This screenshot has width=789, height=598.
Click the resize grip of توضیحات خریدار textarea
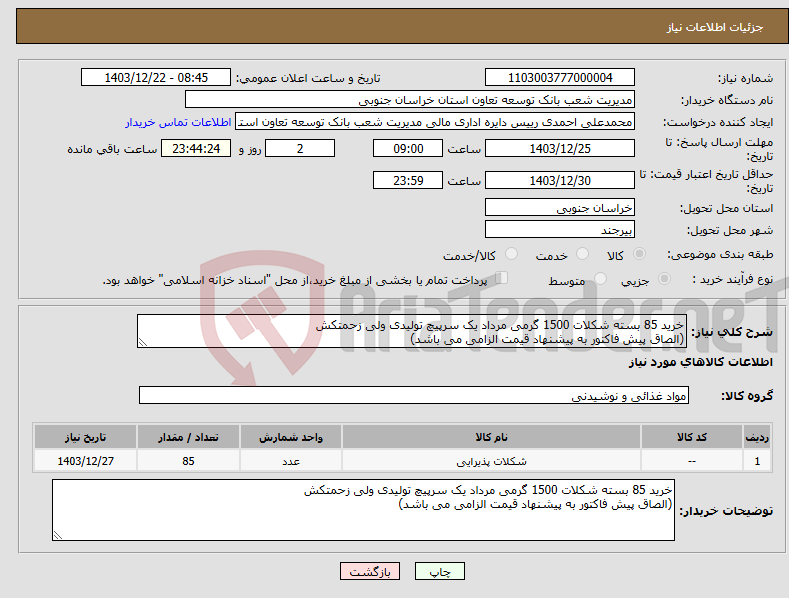pyautogui.click(x=58, y=535)
